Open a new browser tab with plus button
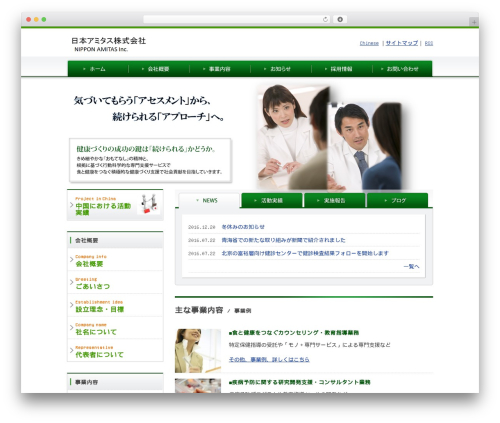 pos(474,22)
